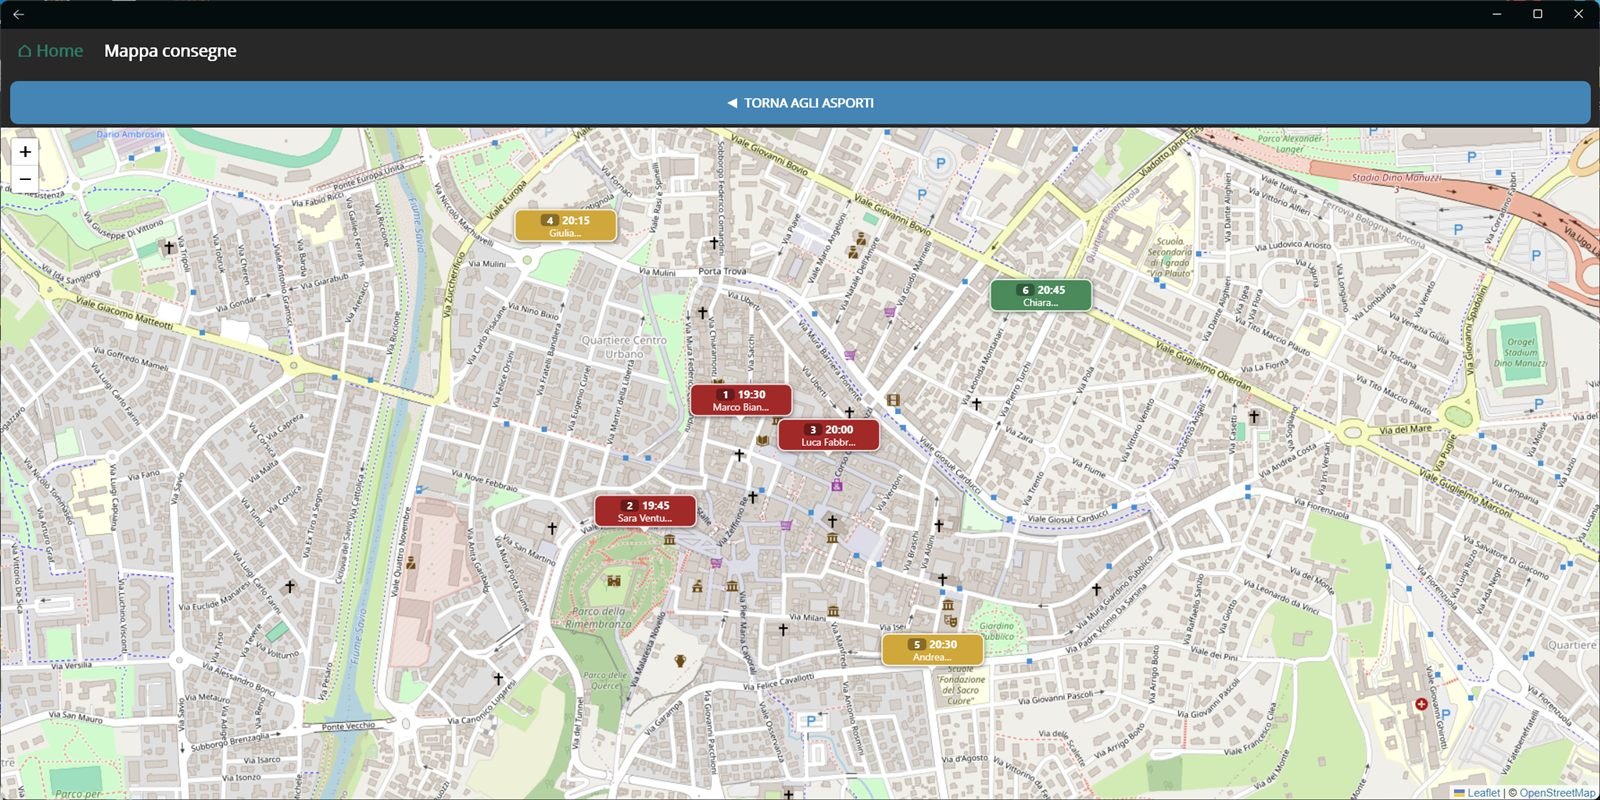This screenshot has height=800, width=1600.
Task: Click the Mappa consegne page title
Action: 170,51
